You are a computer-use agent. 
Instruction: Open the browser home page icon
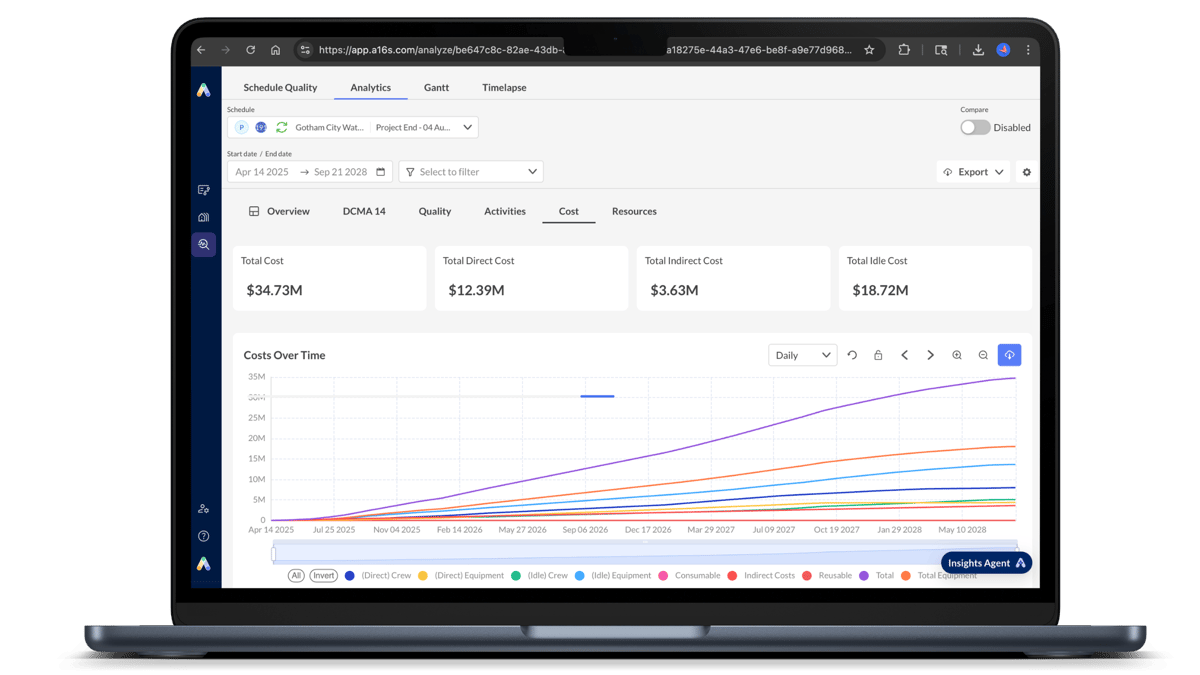275,50
